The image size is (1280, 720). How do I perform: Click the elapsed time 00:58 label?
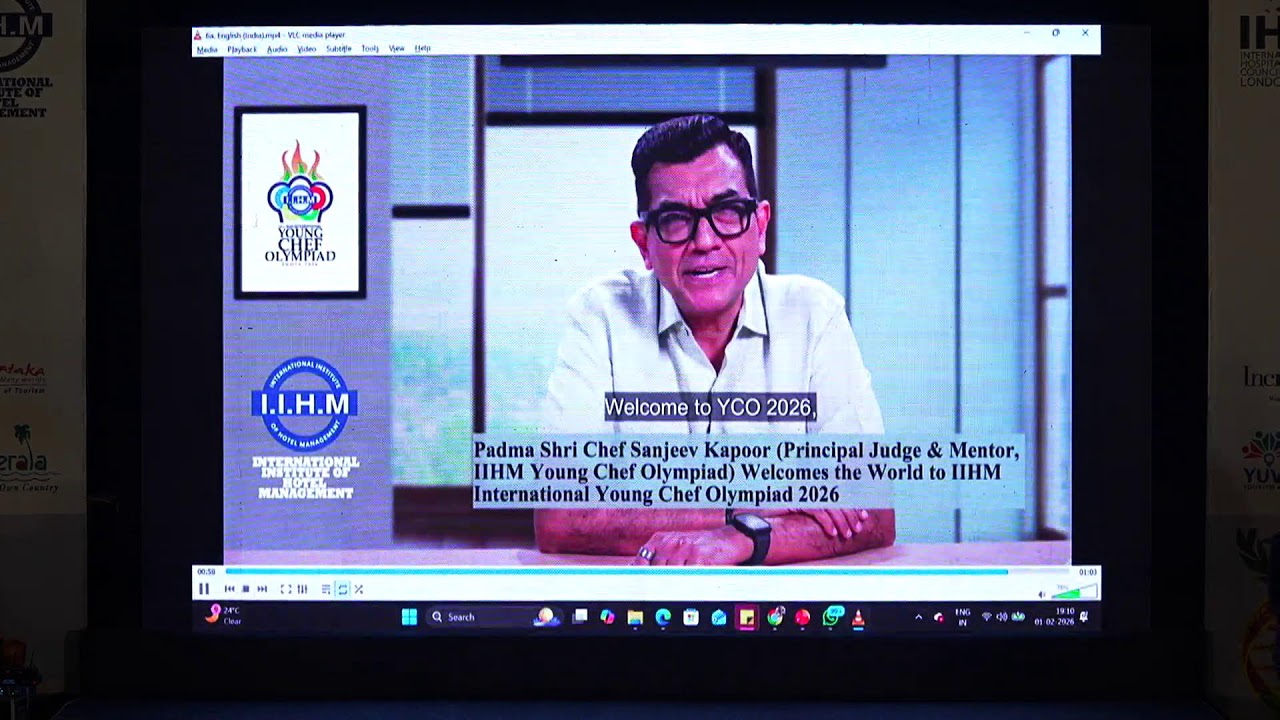point(206,572)
